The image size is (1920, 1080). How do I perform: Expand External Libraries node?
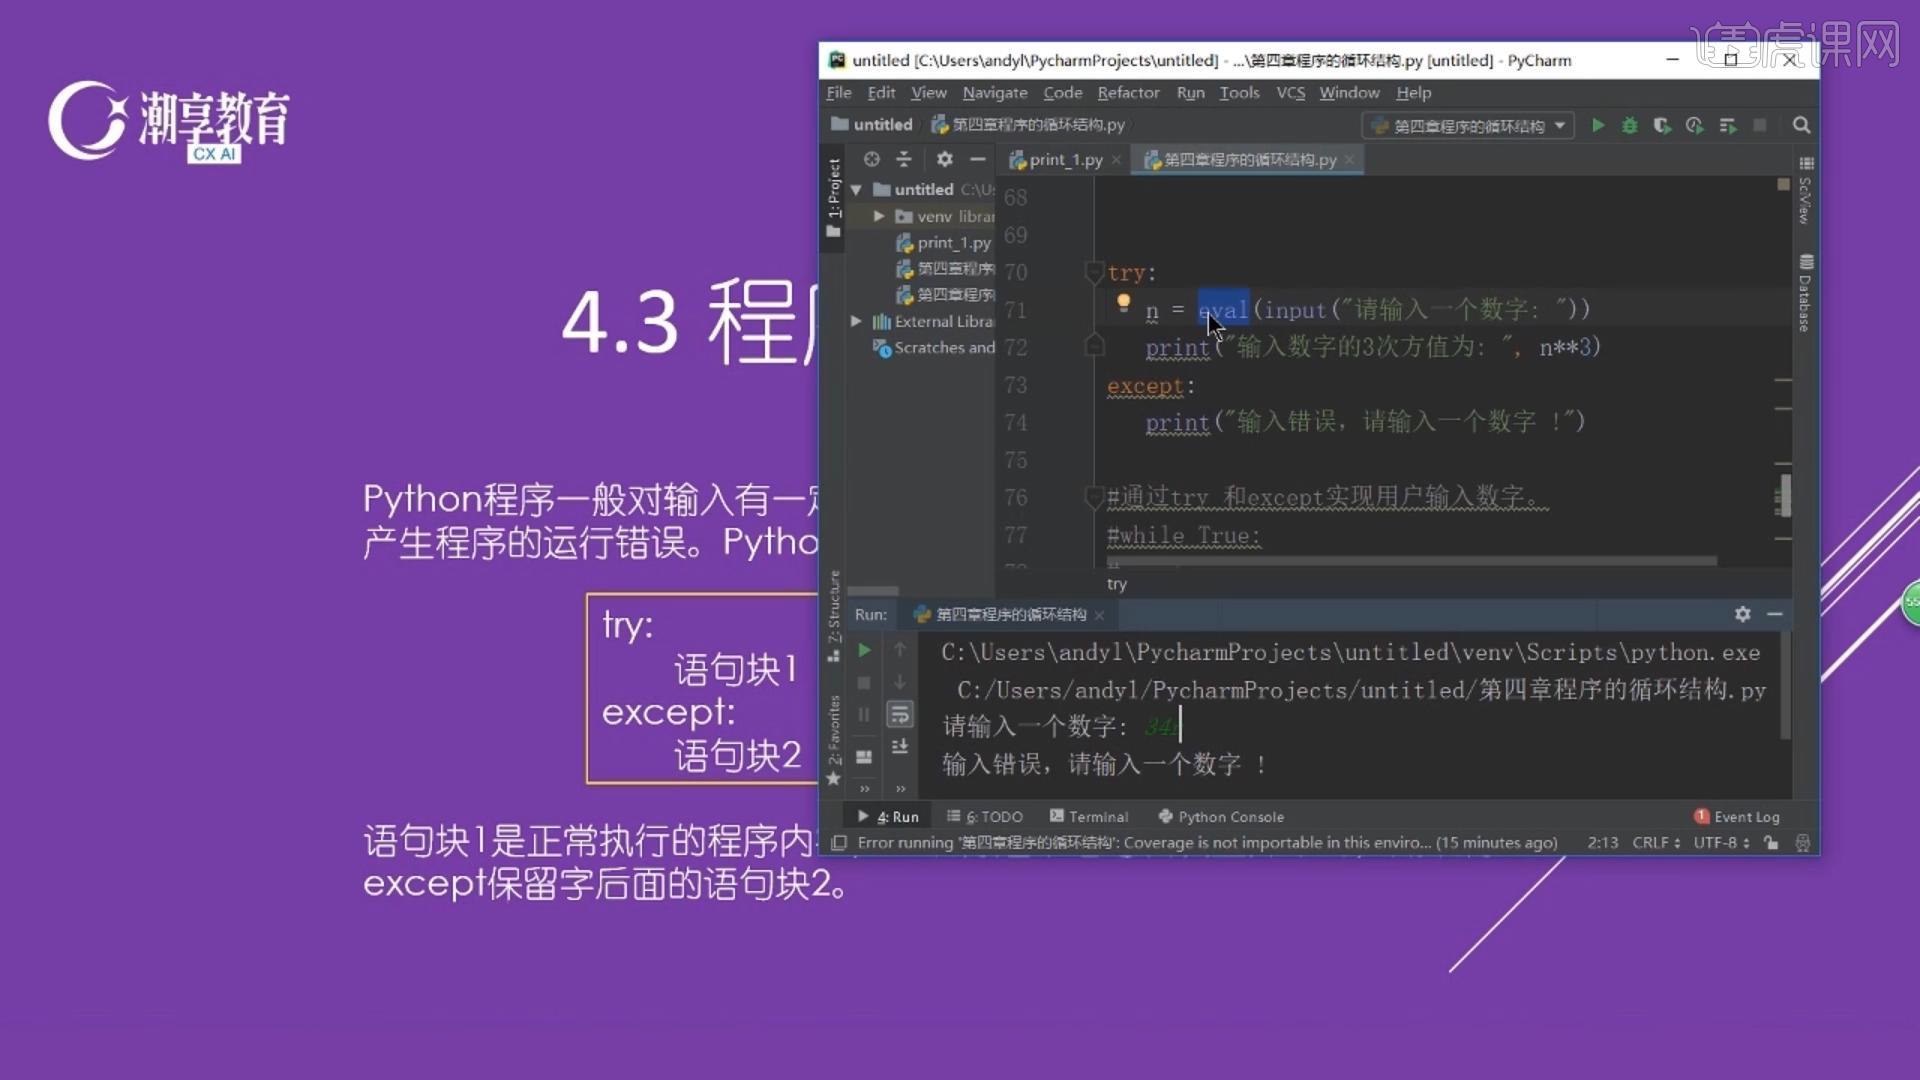[x=856, y=321]
